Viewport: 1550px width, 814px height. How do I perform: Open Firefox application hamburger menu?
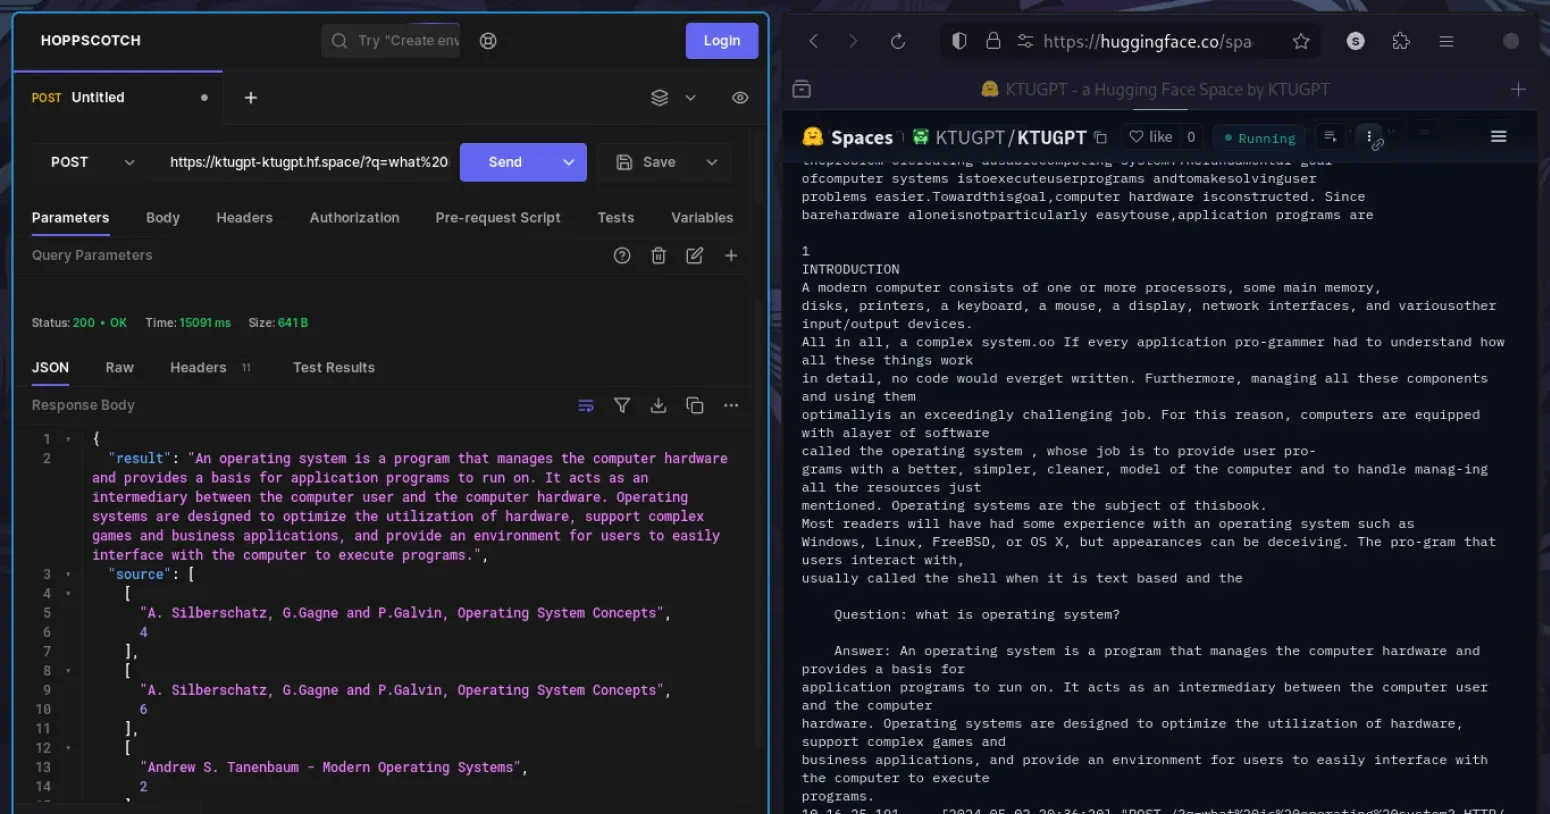click(x=1446, y=41)
